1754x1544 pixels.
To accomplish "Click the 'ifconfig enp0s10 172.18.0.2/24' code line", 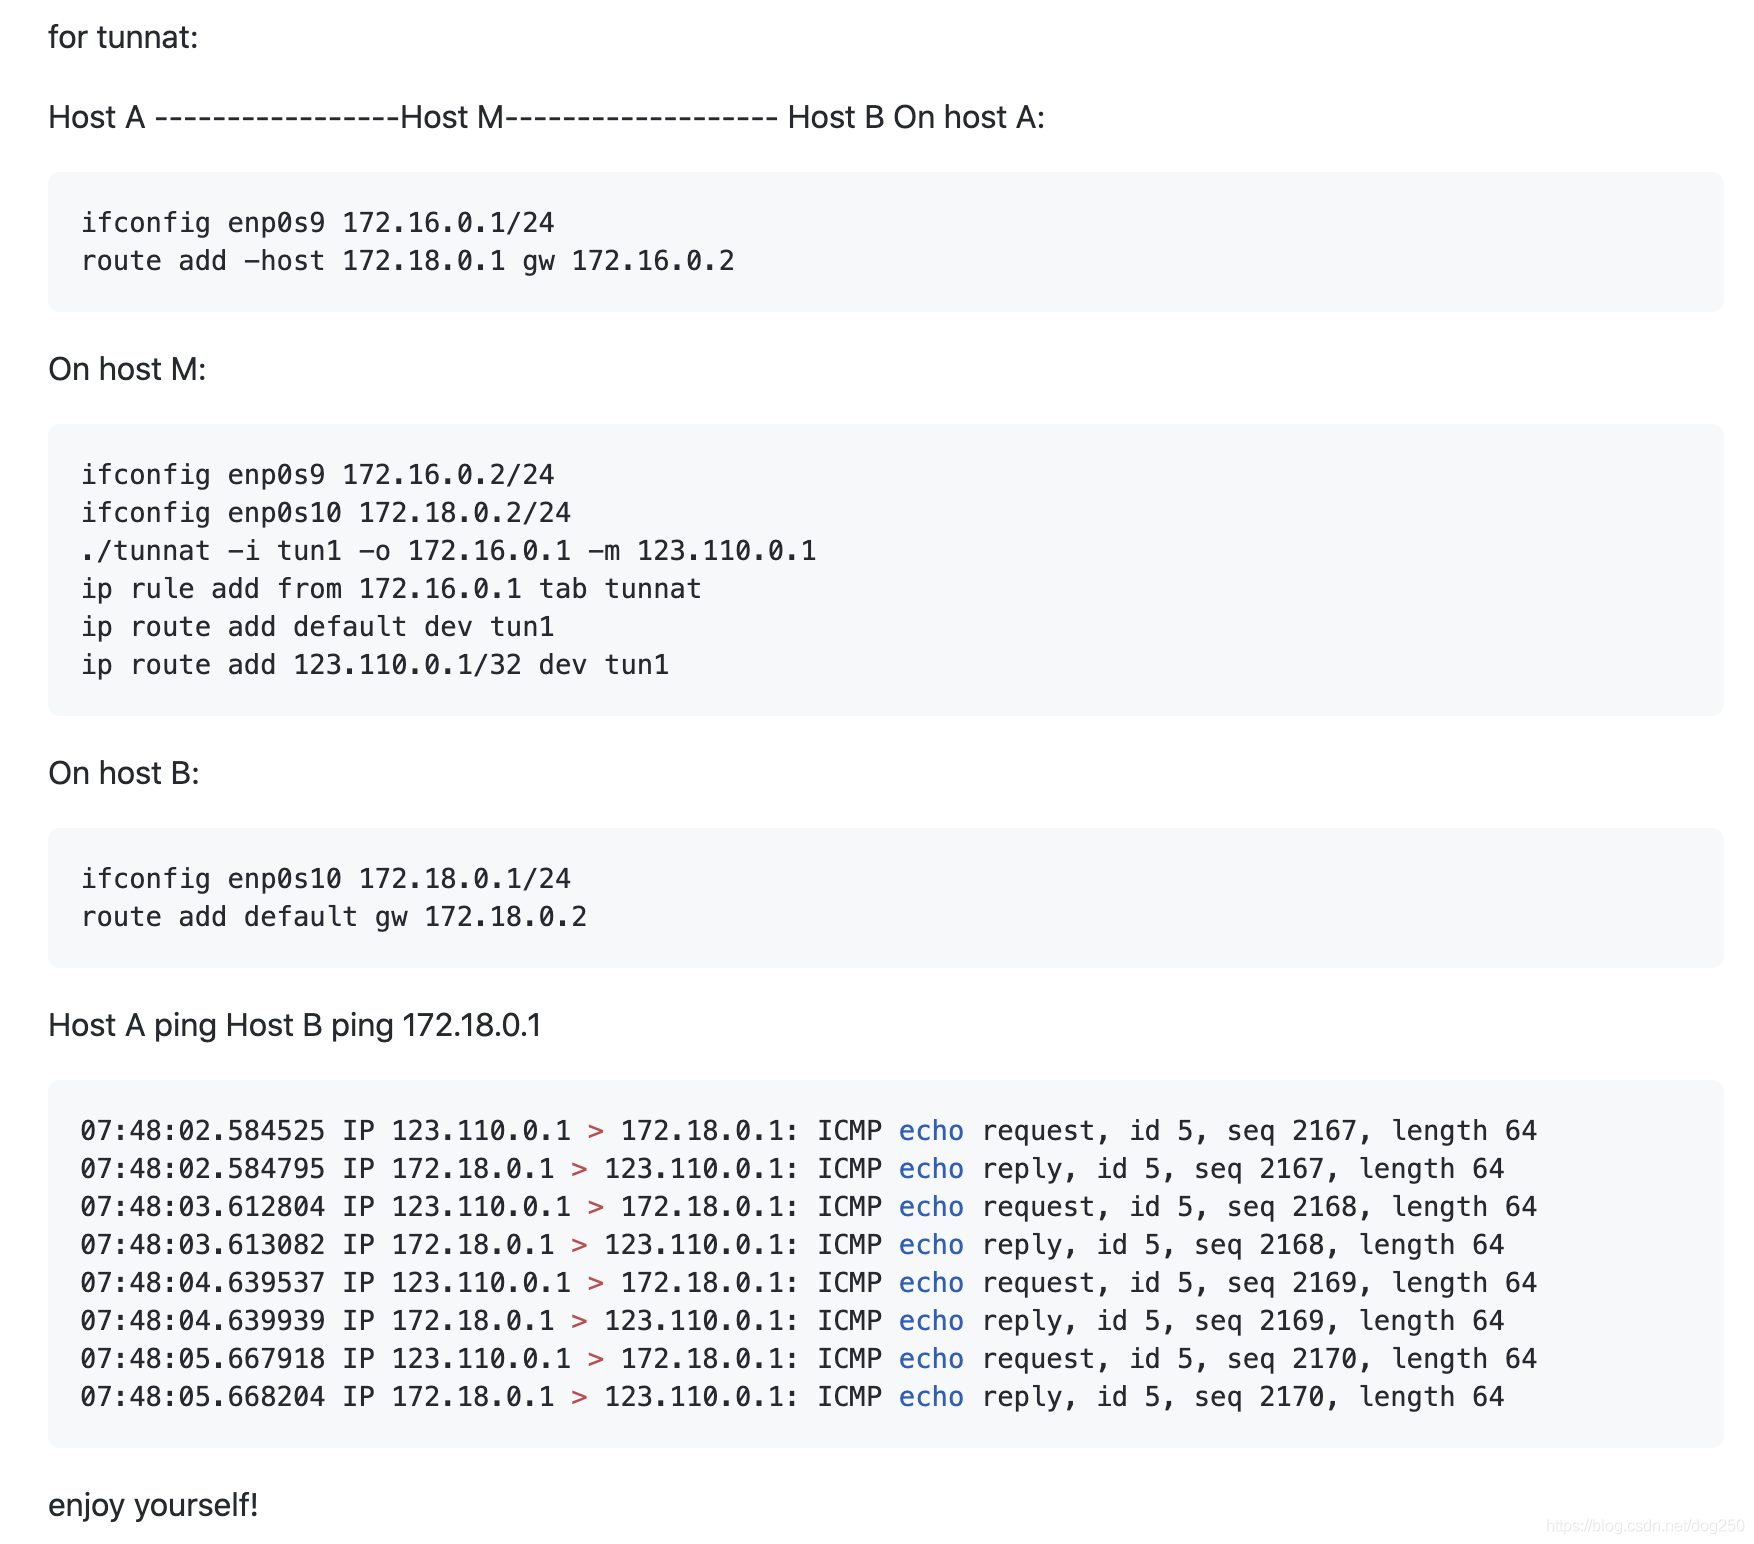I will click(325, 512).
